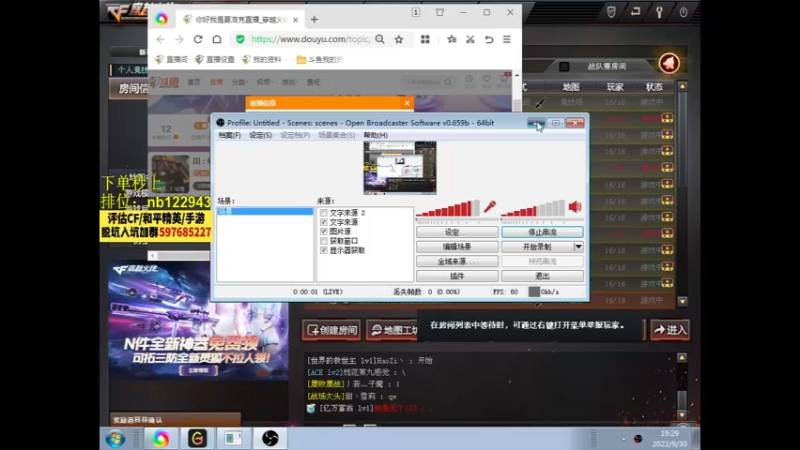Uncheck the 图片源 source checkbox
This screenshot has width=800, height=450.
[323, 232]
